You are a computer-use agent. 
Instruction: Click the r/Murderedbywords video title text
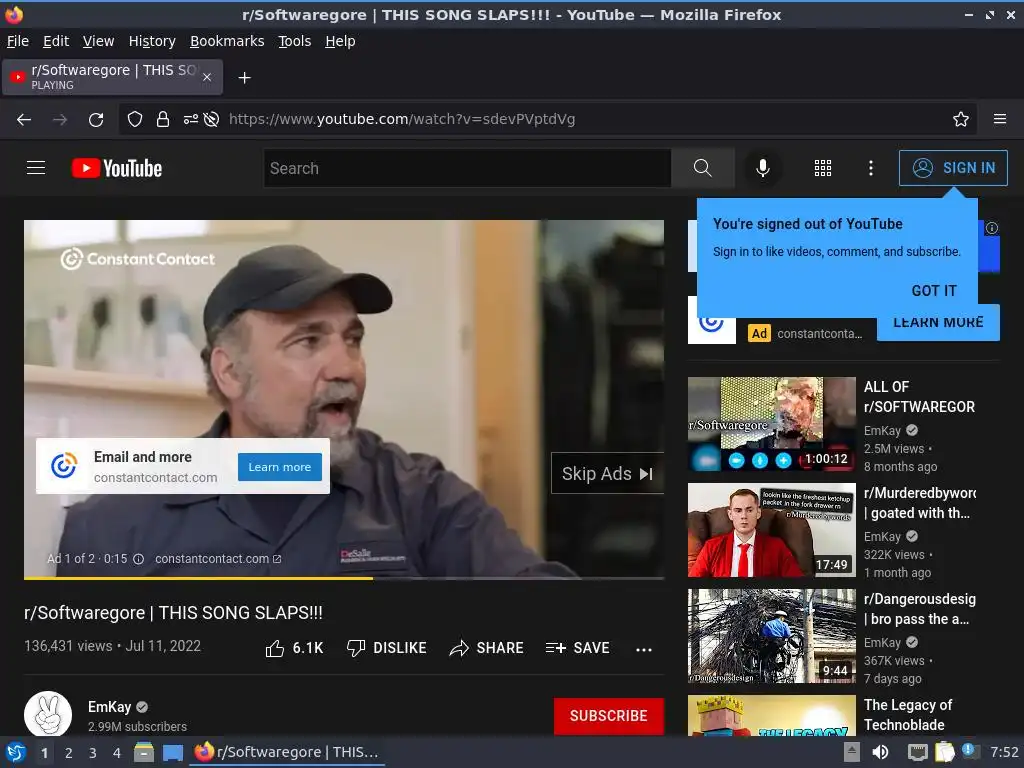919,503
